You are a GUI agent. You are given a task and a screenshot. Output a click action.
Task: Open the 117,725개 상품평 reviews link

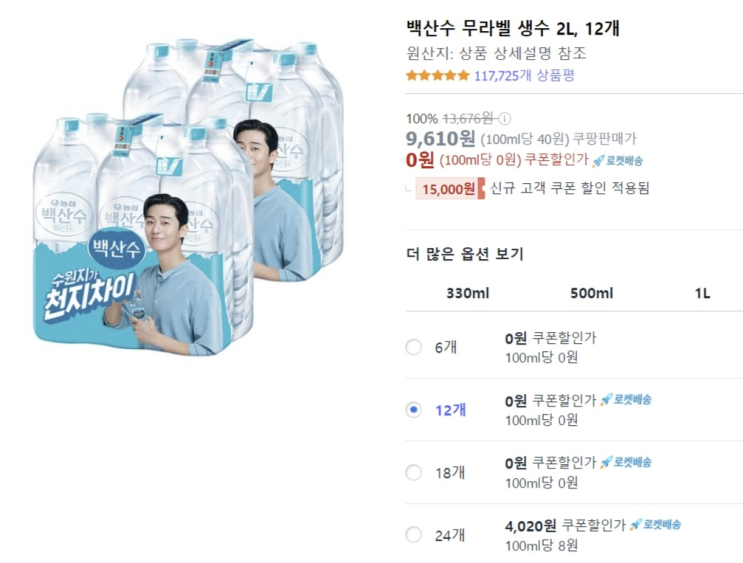point(524,76)
